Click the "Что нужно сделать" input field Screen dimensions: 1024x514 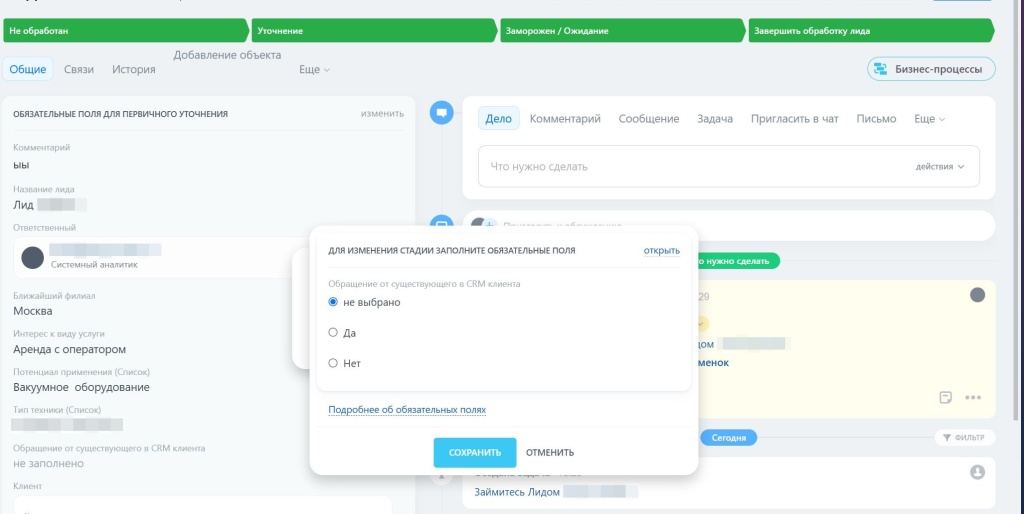(x=729, y=167)
